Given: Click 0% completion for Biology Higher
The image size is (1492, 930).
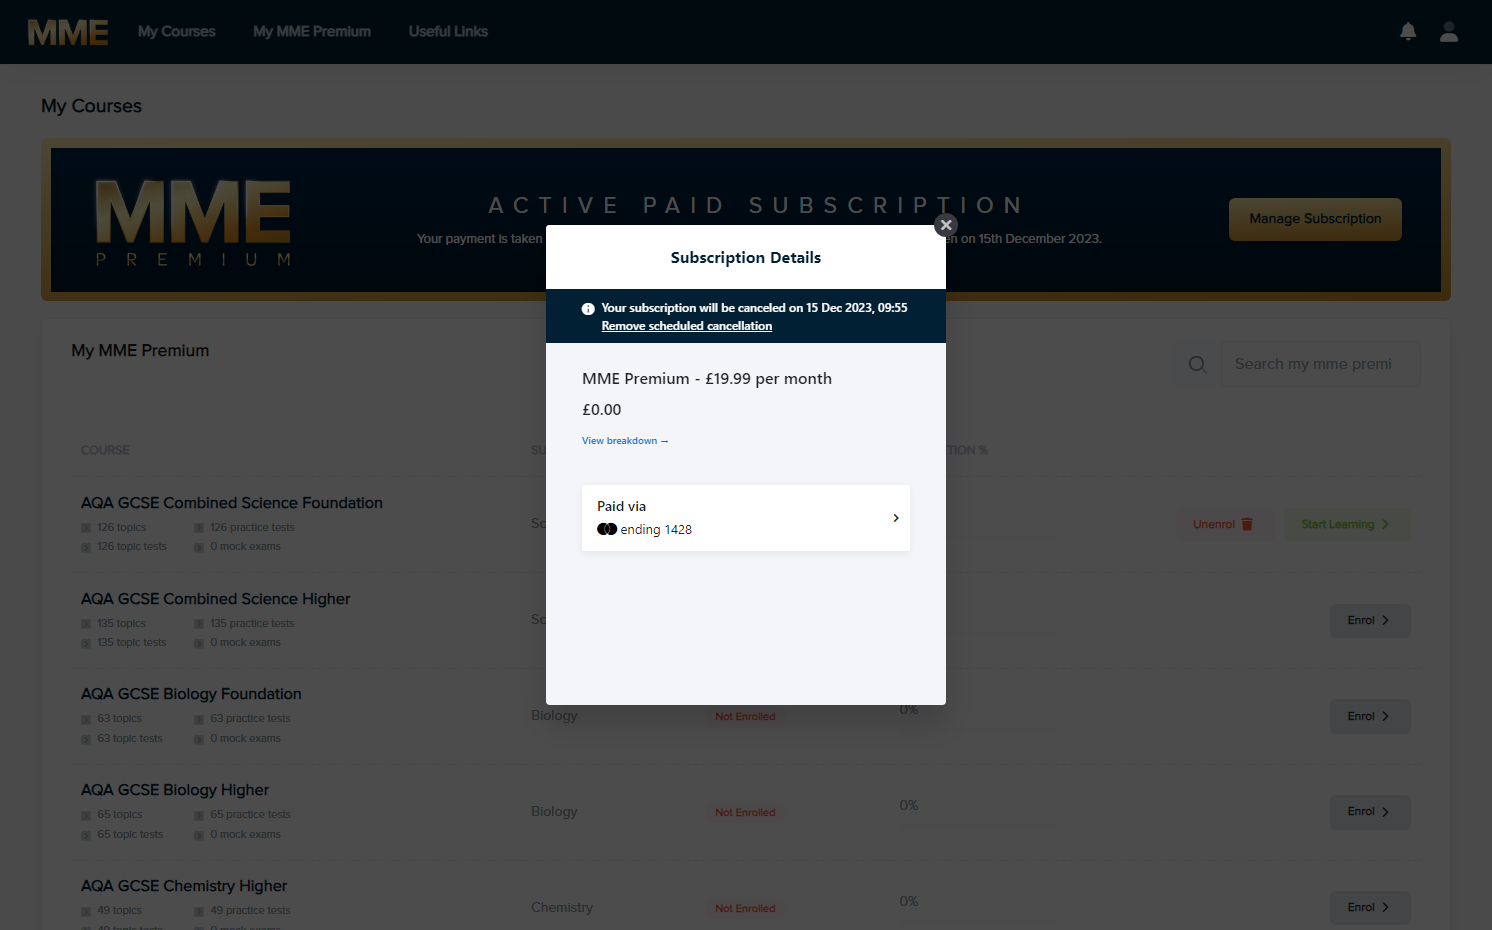Looking at the screenshot, I should pos(908,805).
